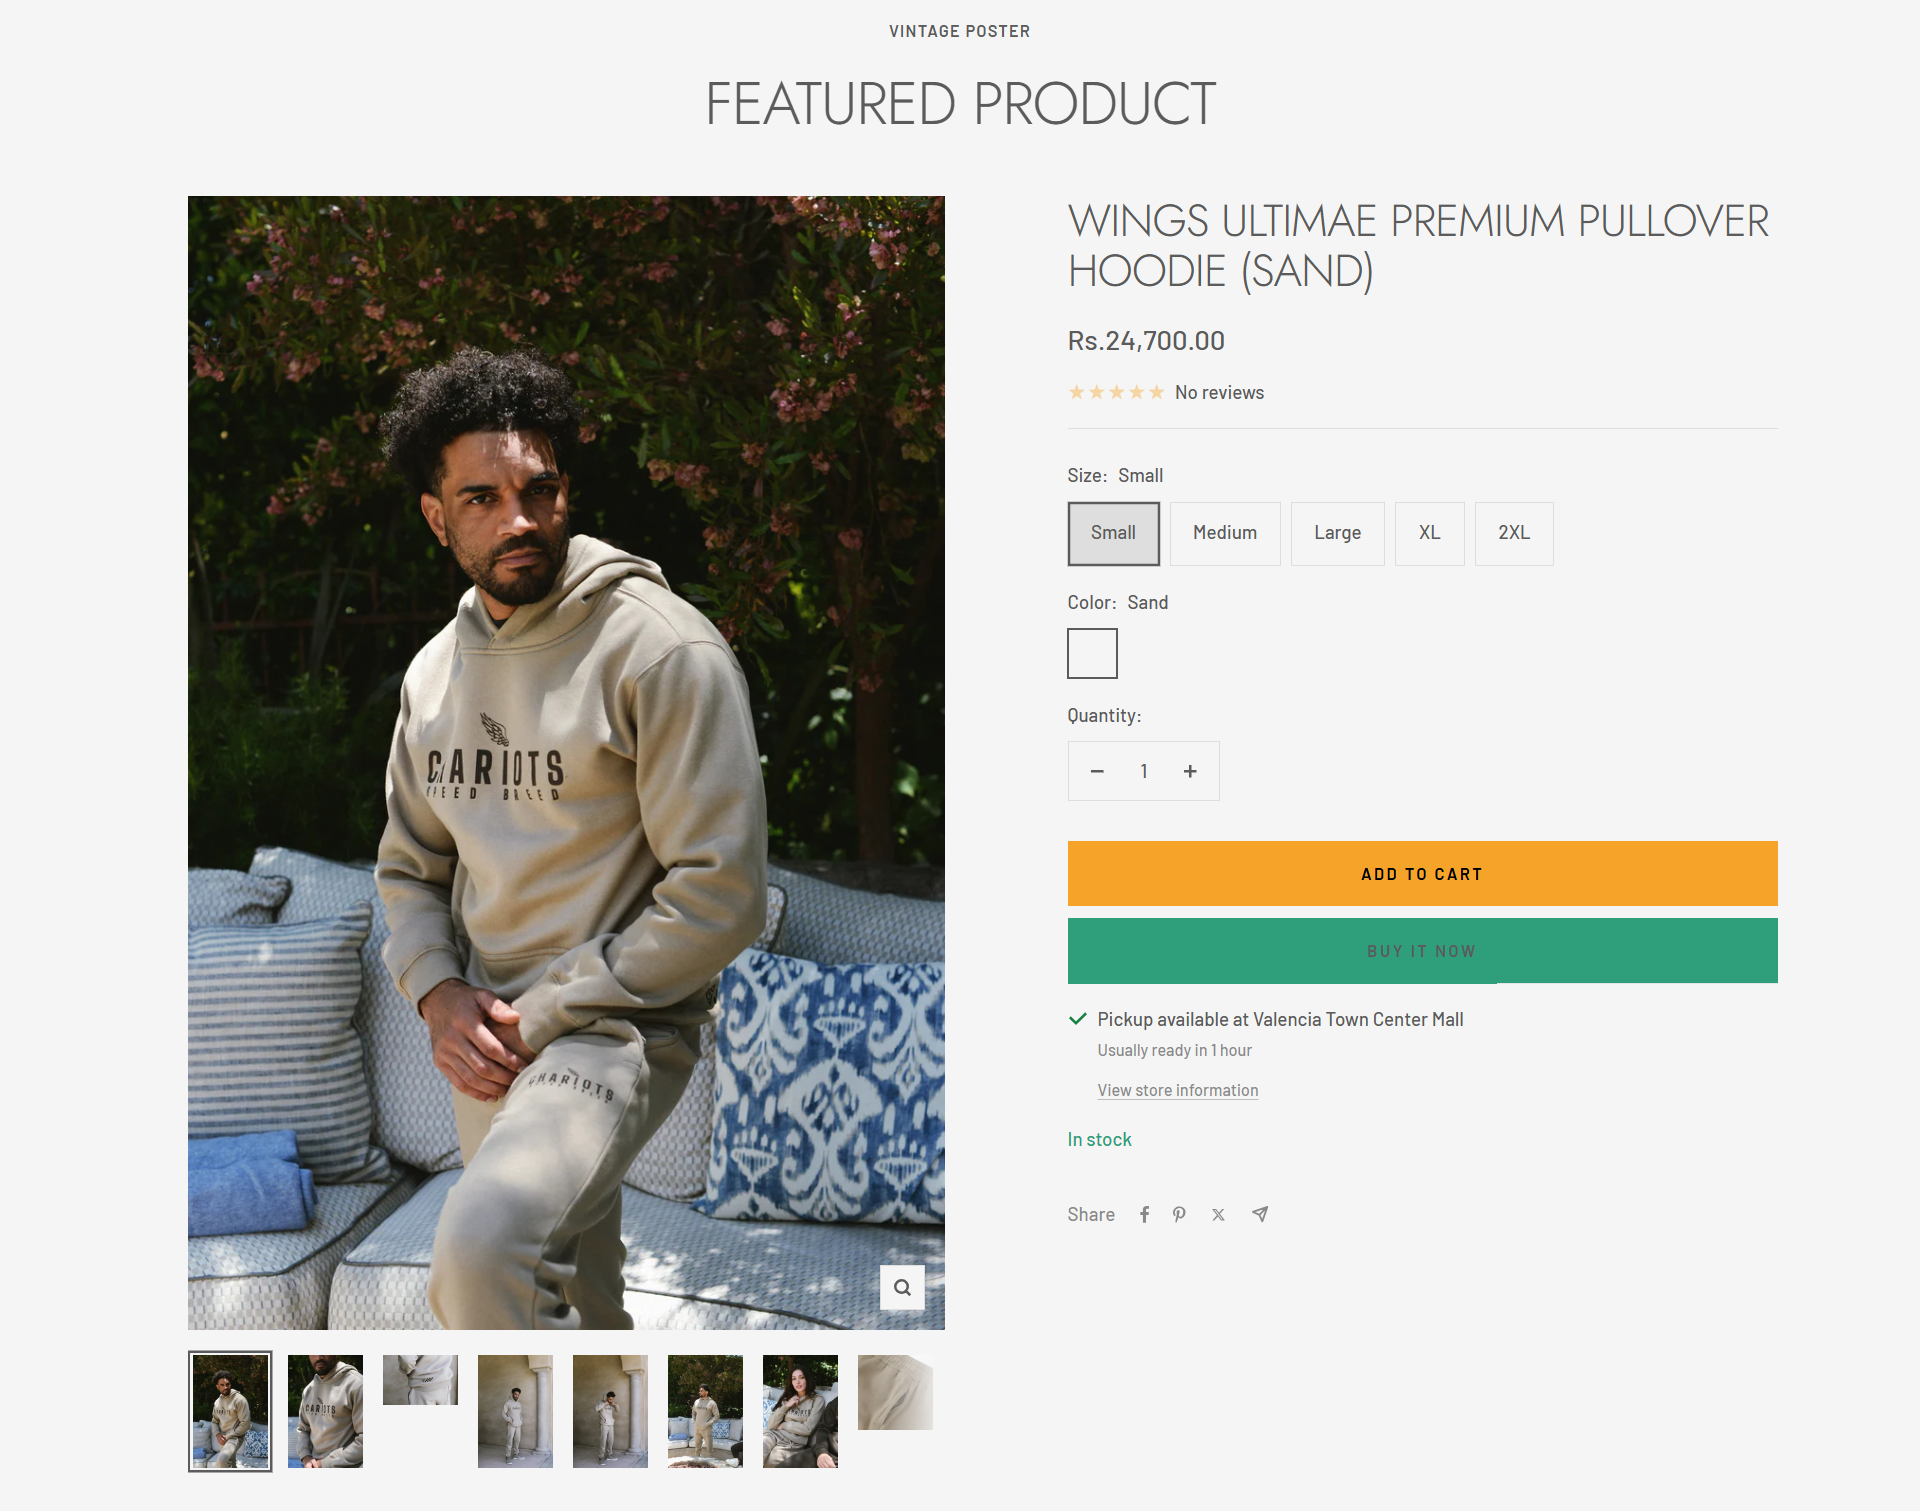The image size is (1920, 1511).
Task: Pick size XL
Action: [1429, 533]
